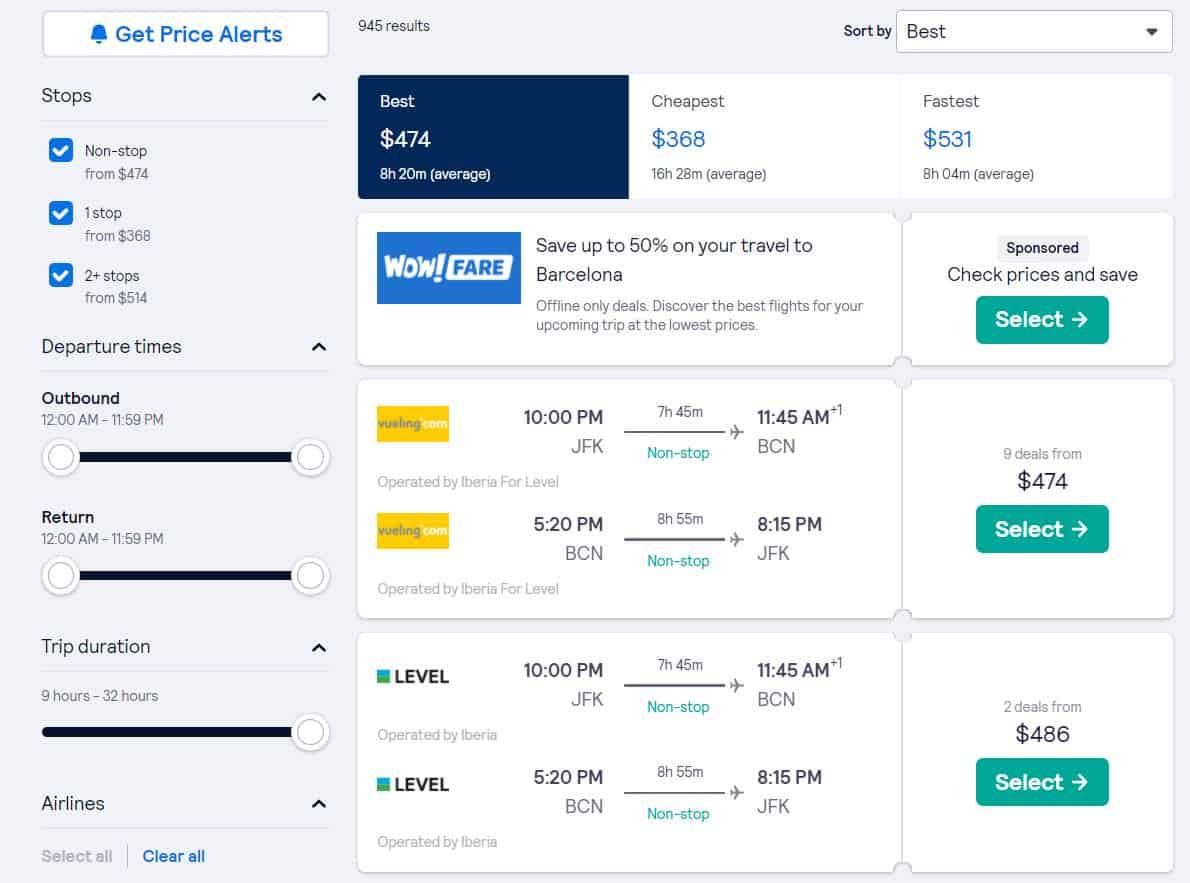Collapse the Stops filter section
1190x883 pixels.
pos(318,97)
